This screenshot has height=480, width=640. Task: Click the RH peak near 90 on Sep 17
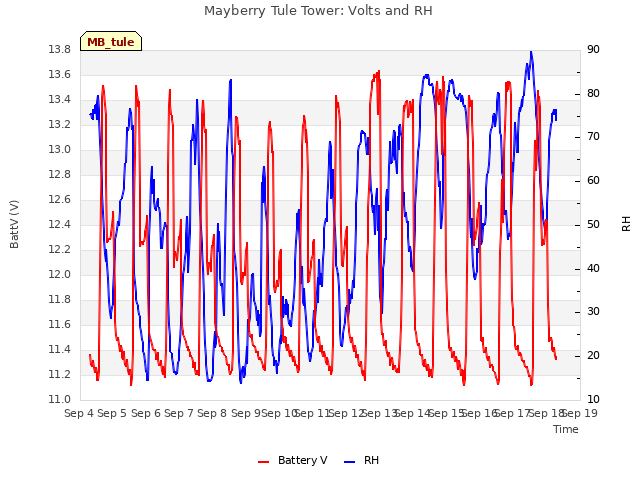531,52
